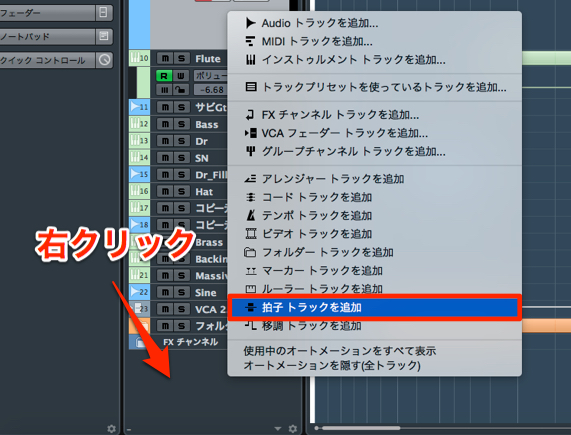Mute the Massive track
The height and width of the screenshot is (435, 571).
(x=165, y=276)
